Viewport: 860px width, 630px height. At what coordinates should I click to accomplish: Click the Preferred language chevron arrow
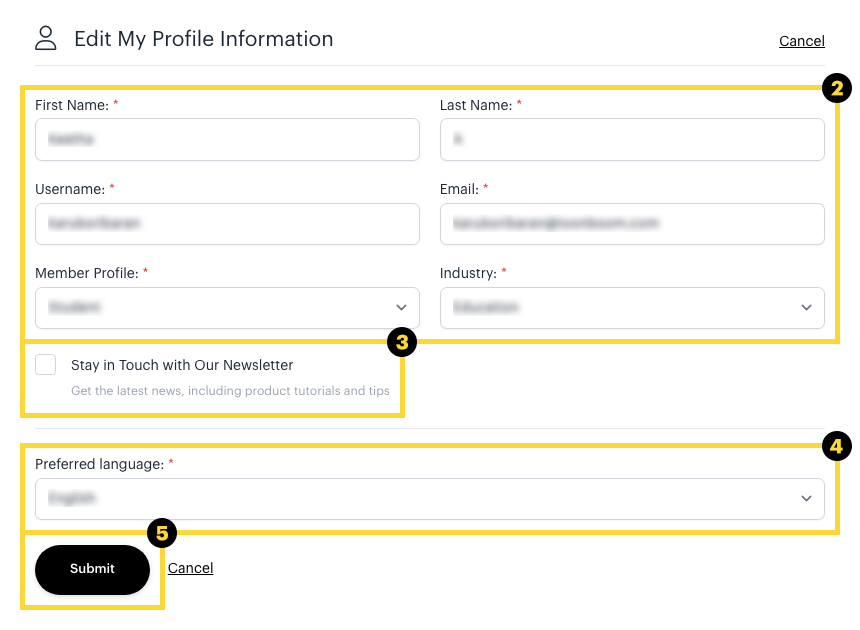pos(807,499)
